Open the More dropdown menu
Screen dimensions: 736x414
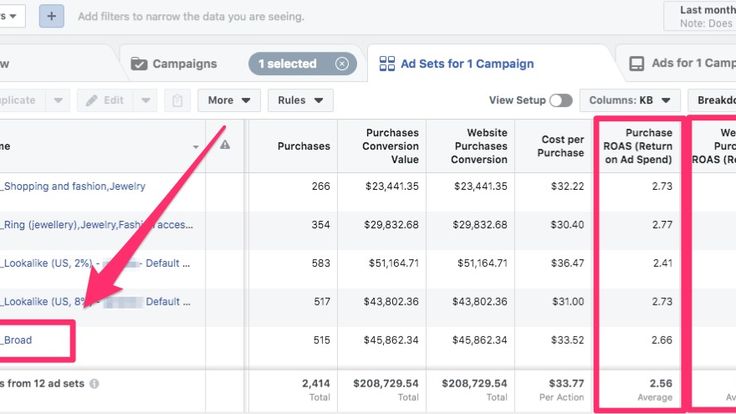[229, 100]
